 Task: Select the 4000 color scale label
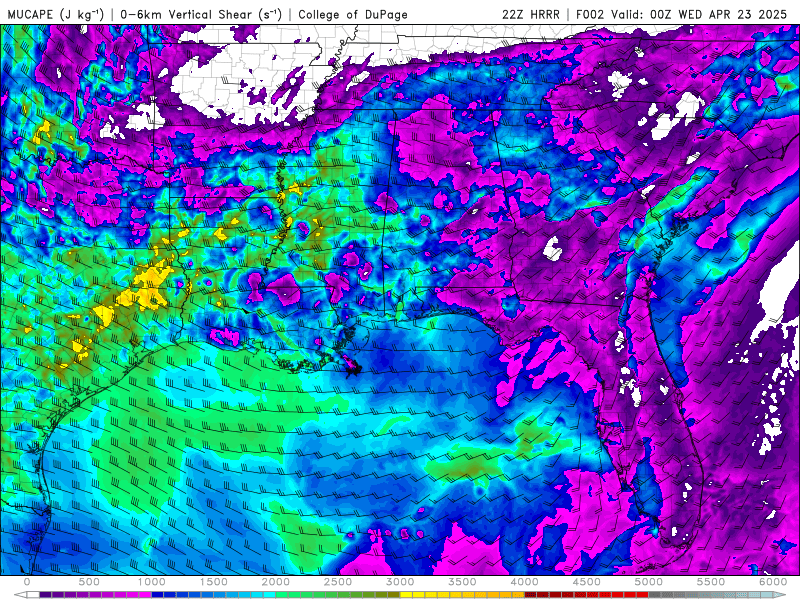[x=525, y=582]
